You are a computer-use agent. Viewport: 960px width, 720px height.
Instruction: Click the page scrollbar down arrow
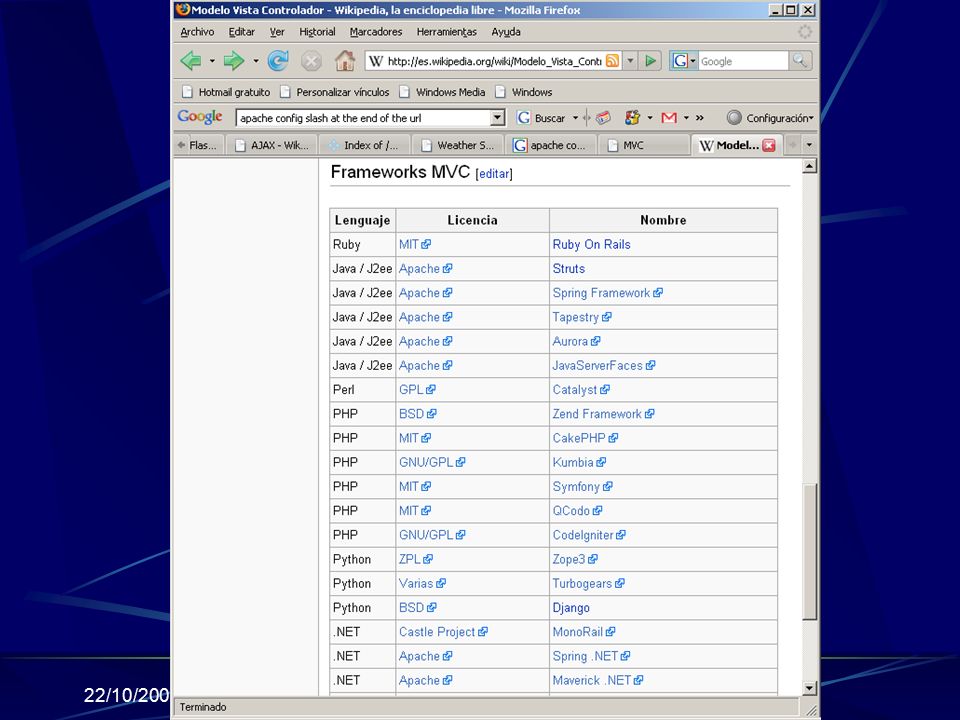[x=809, y=688]
